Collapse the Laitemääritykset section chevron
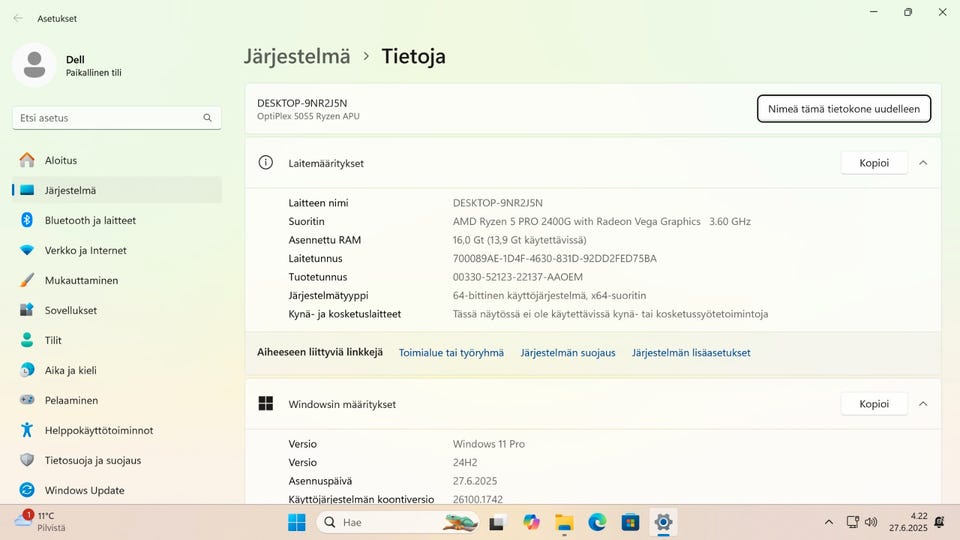 (x=923, y=163)
